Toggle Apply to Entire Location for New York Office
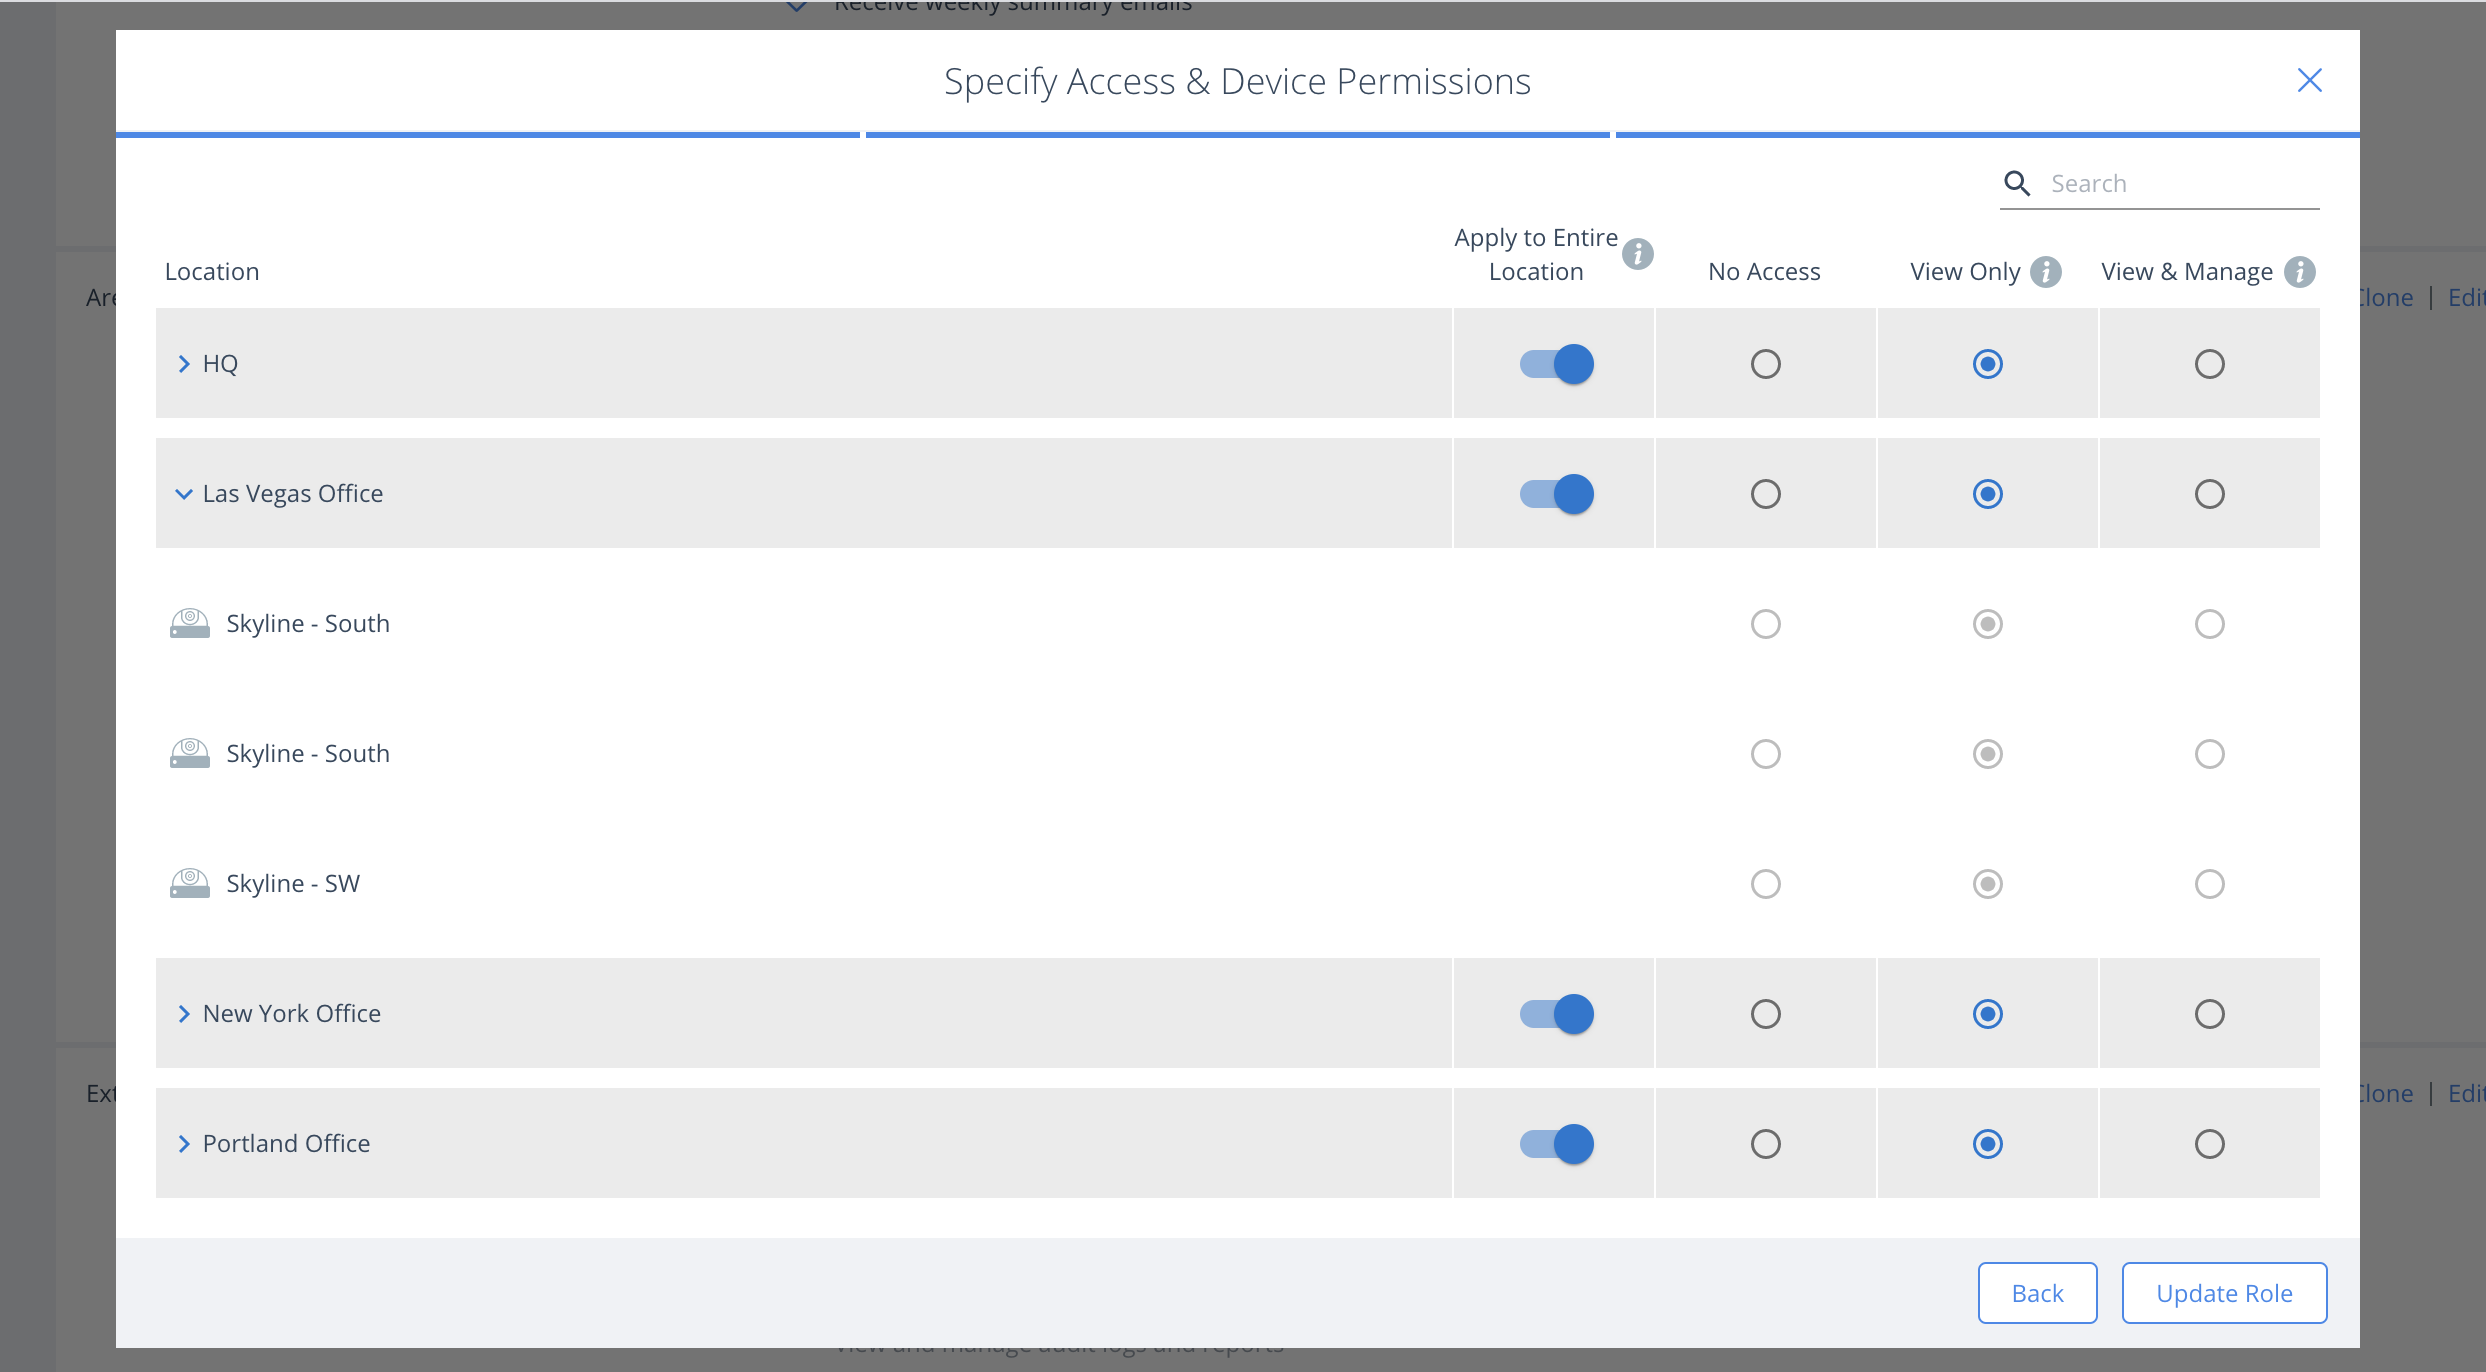Screen dimensions: 2486x1372 1552,1014
